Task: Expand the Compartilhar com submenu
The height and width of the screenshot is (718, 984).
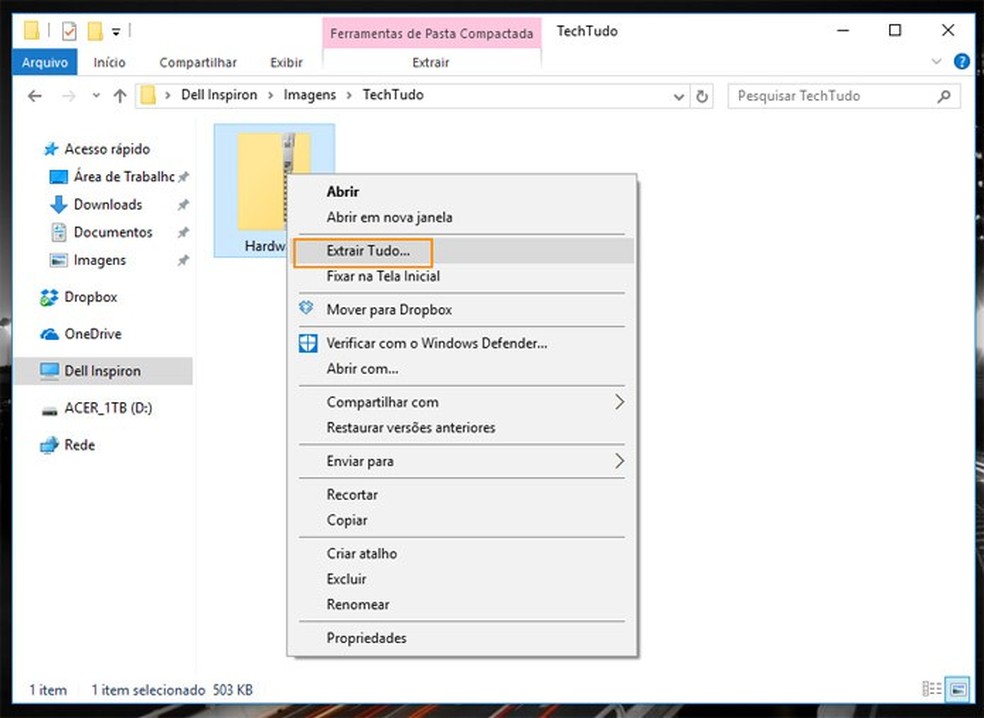Action: (619, 402)
